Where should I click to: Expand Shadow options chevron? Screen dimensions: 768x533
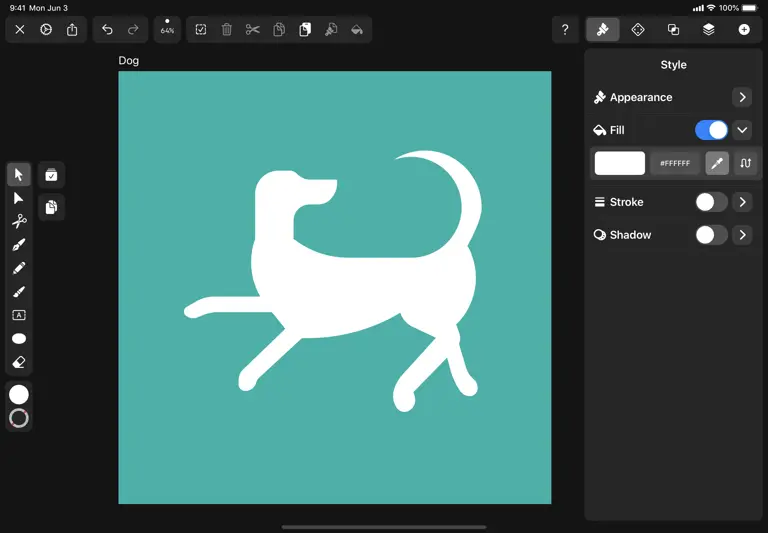(742, 235)
